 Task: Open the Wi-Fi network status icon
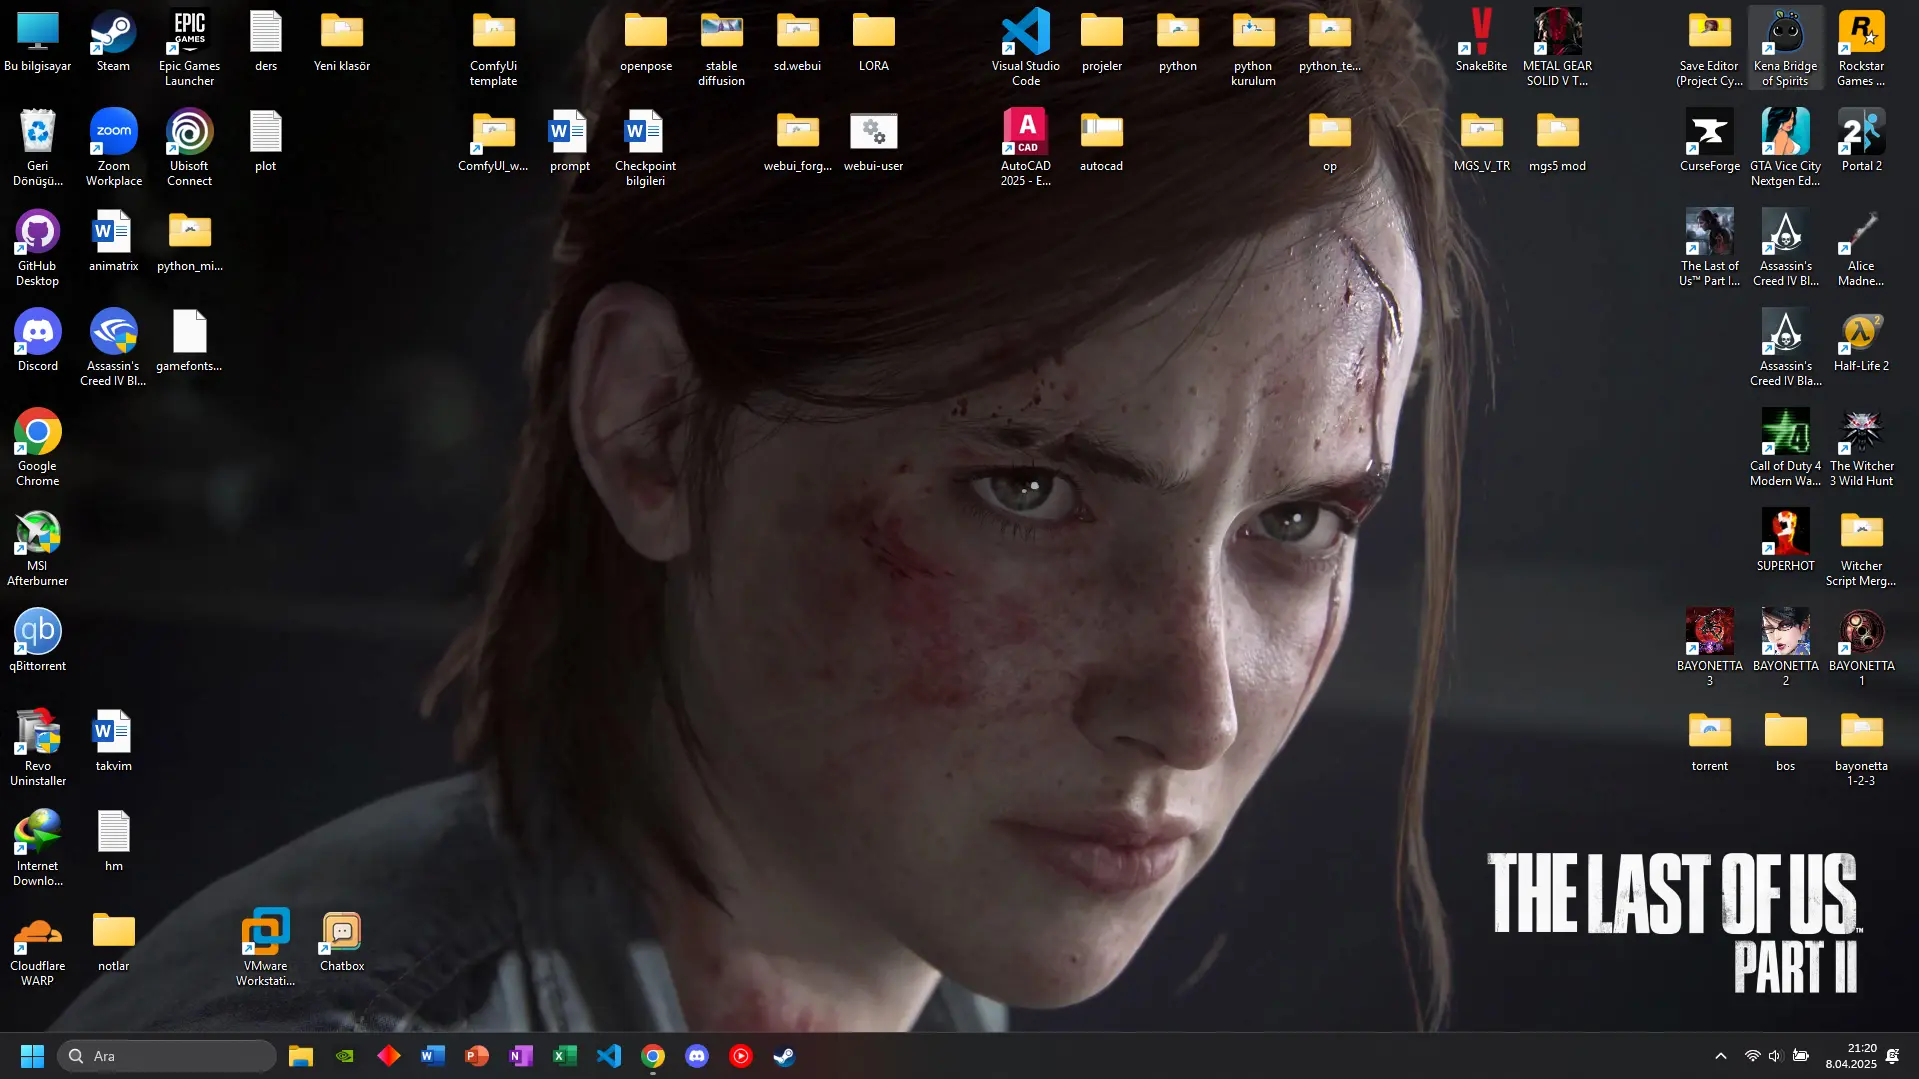[x=1752, y=1056]
